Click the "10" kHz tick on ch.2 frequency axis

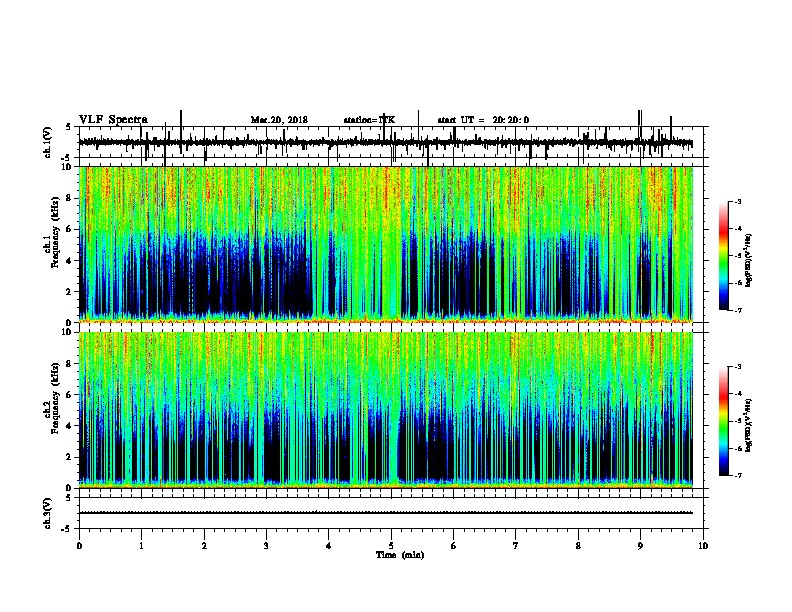[x=68, y=332]
